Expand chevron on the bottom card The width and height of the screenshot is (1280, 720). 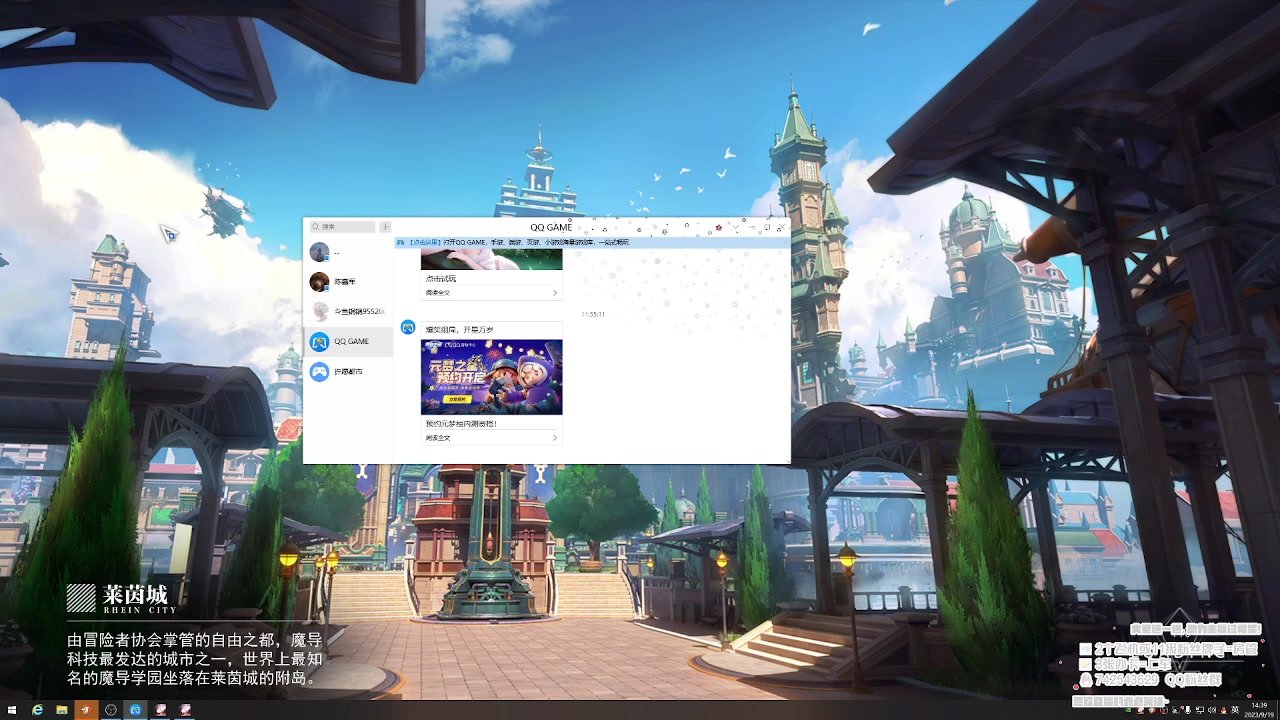tap(555, 437)
